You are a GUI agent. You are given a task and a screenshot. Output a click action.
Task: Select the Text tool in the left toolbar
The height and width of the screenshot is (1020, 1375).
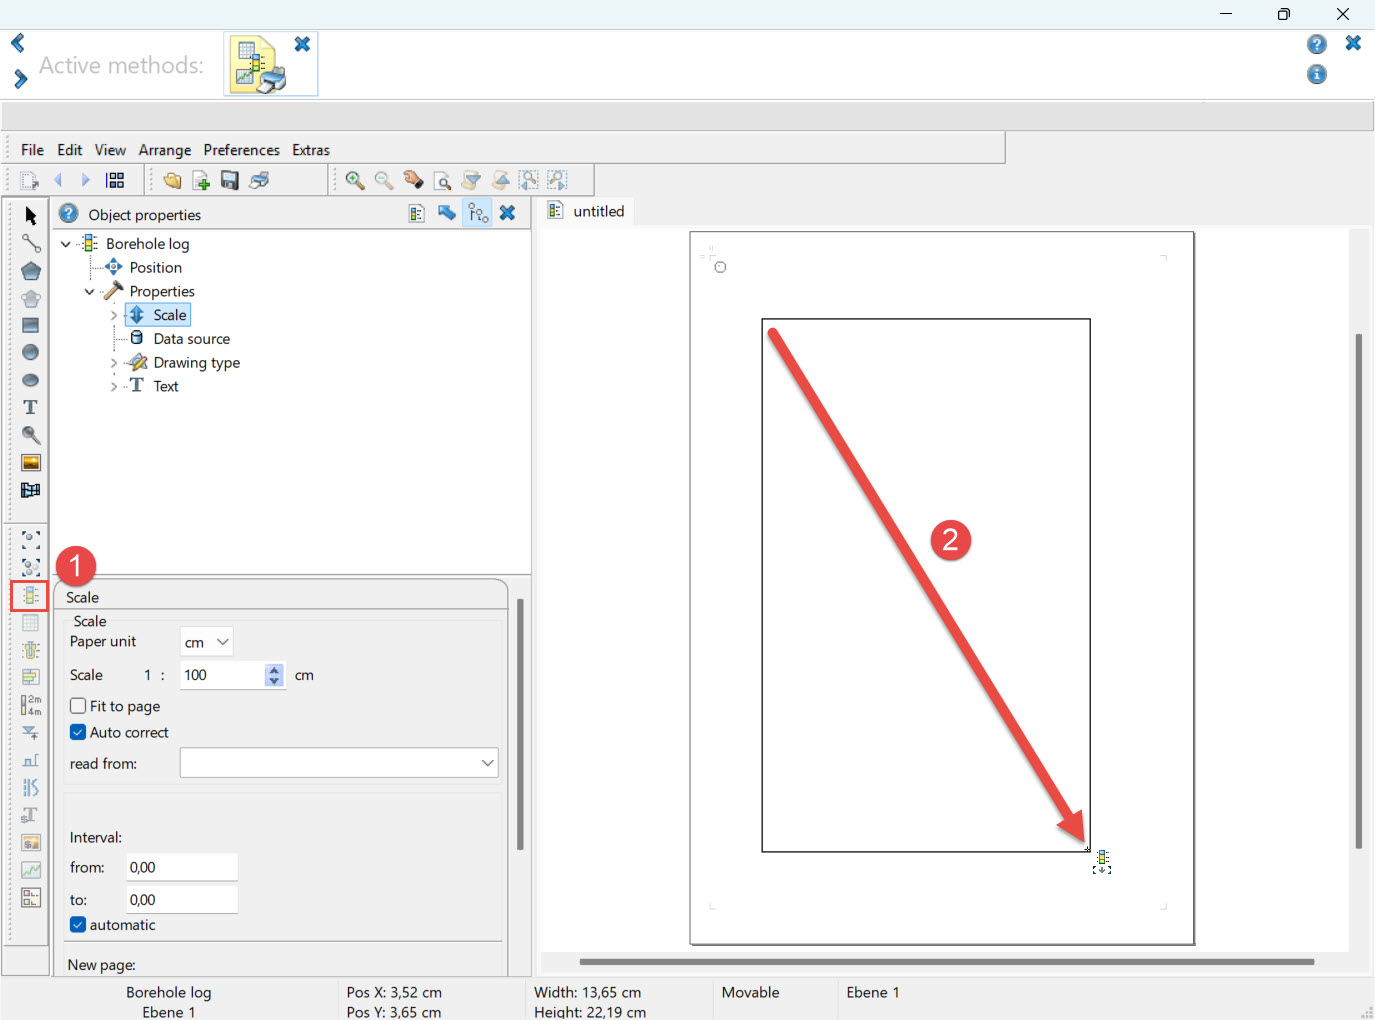pos(30,408)
